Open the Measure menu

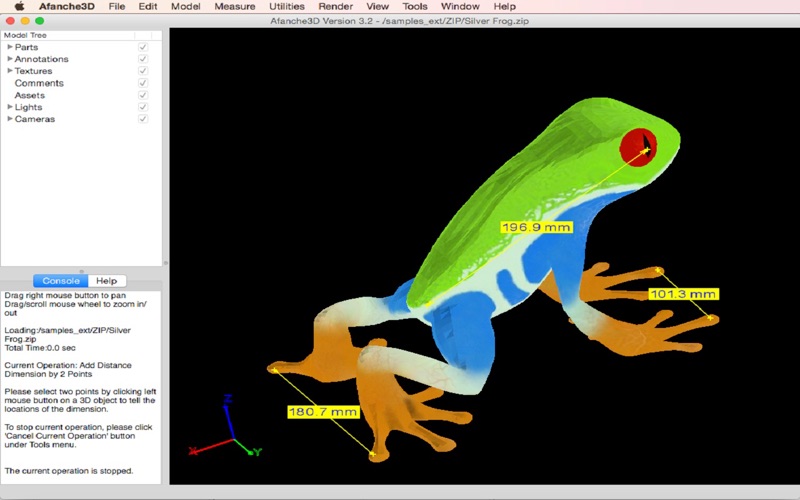click(235, 7)
